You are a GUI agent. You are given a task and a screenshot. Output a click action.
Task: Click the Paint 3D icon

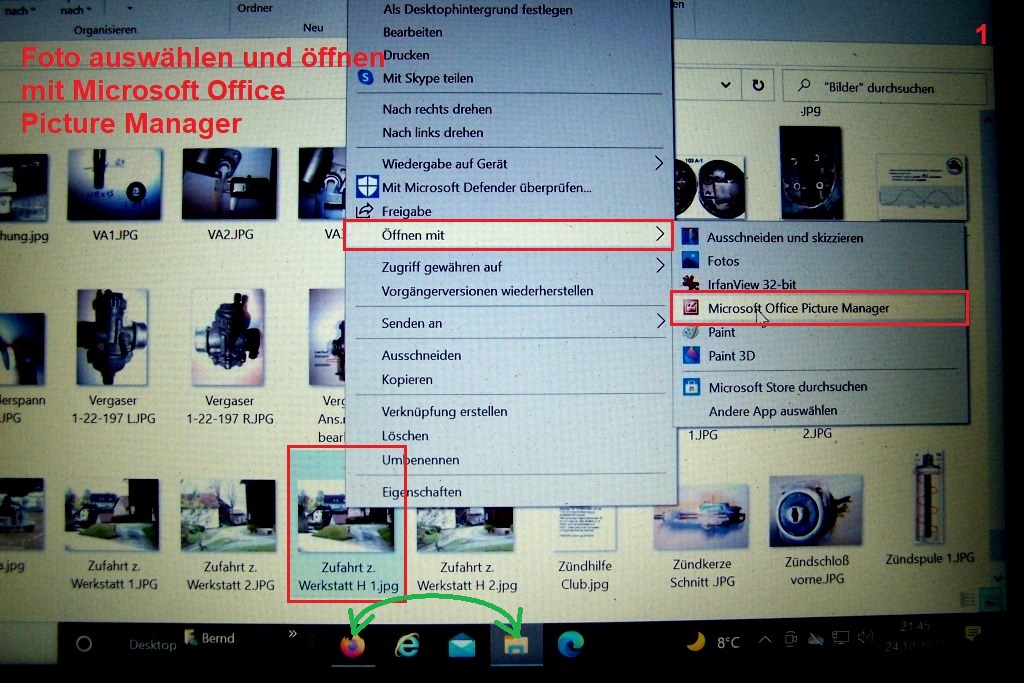pyautogui.click(x=691, y=355)
